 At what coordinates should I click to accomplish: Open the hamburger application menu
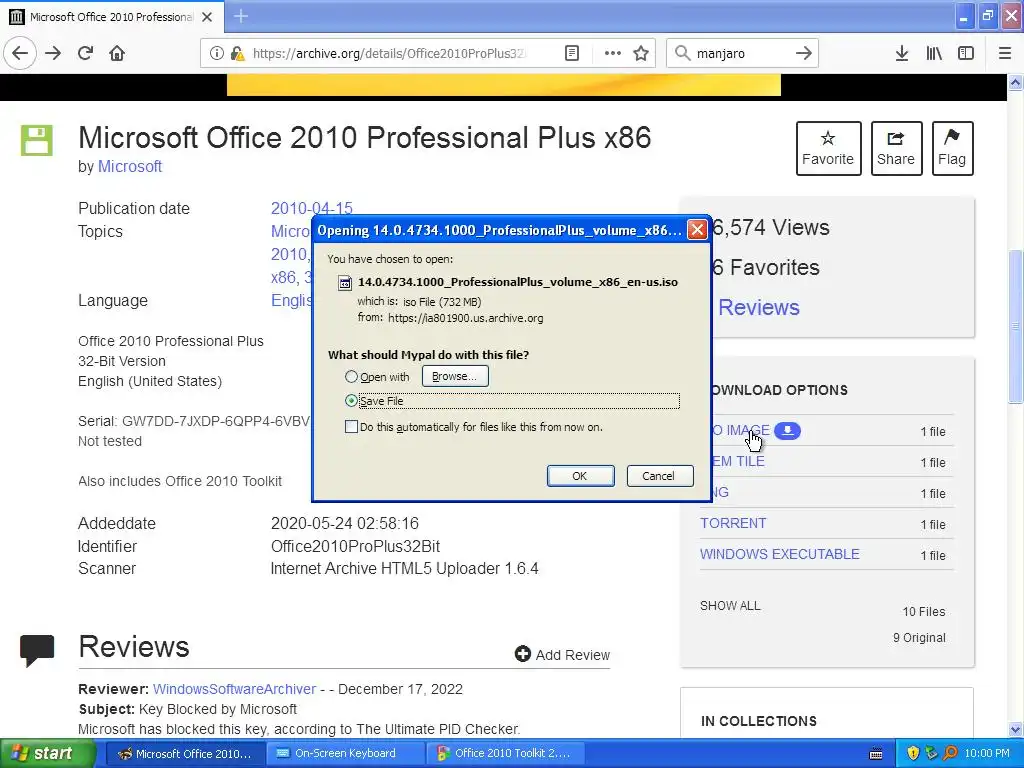[x=1005, y=53]
